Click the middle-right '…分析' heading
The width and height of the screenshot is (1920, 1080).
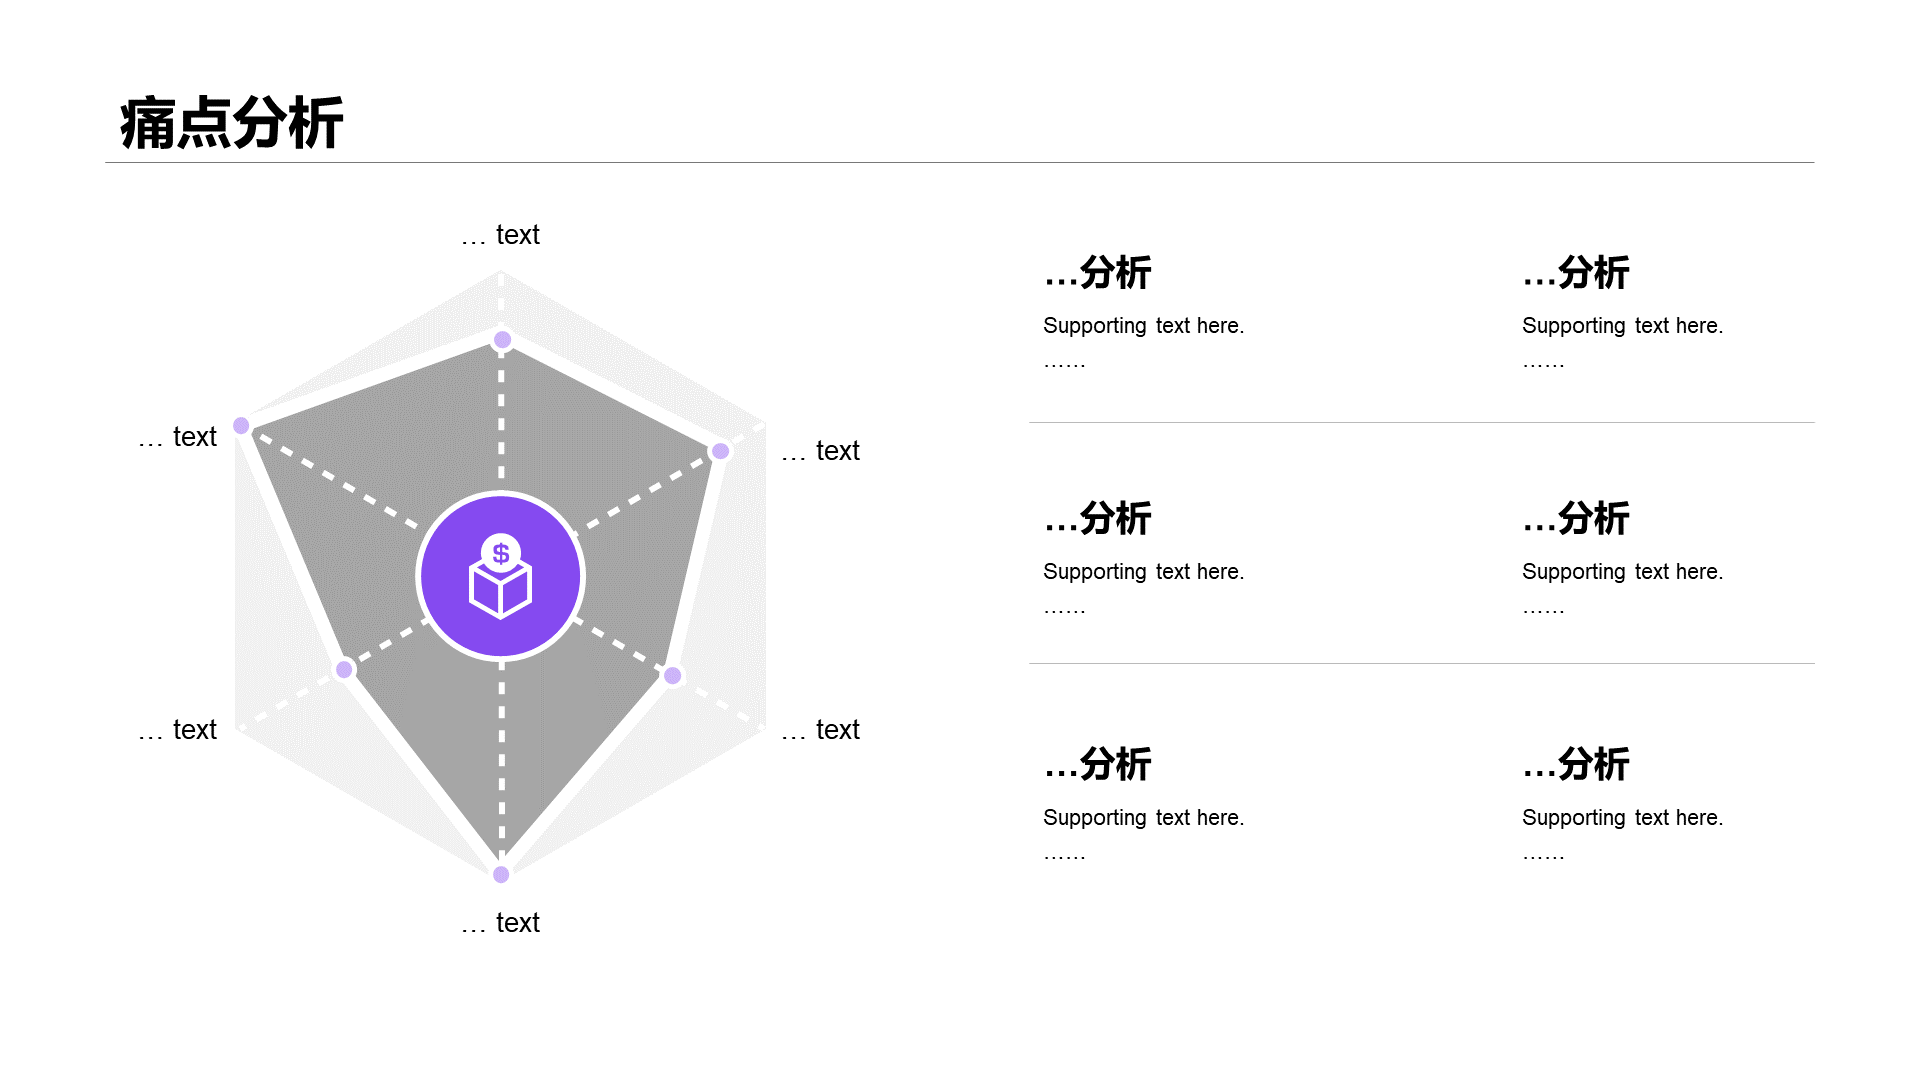pyautogui.click(x=1576, y=518)
